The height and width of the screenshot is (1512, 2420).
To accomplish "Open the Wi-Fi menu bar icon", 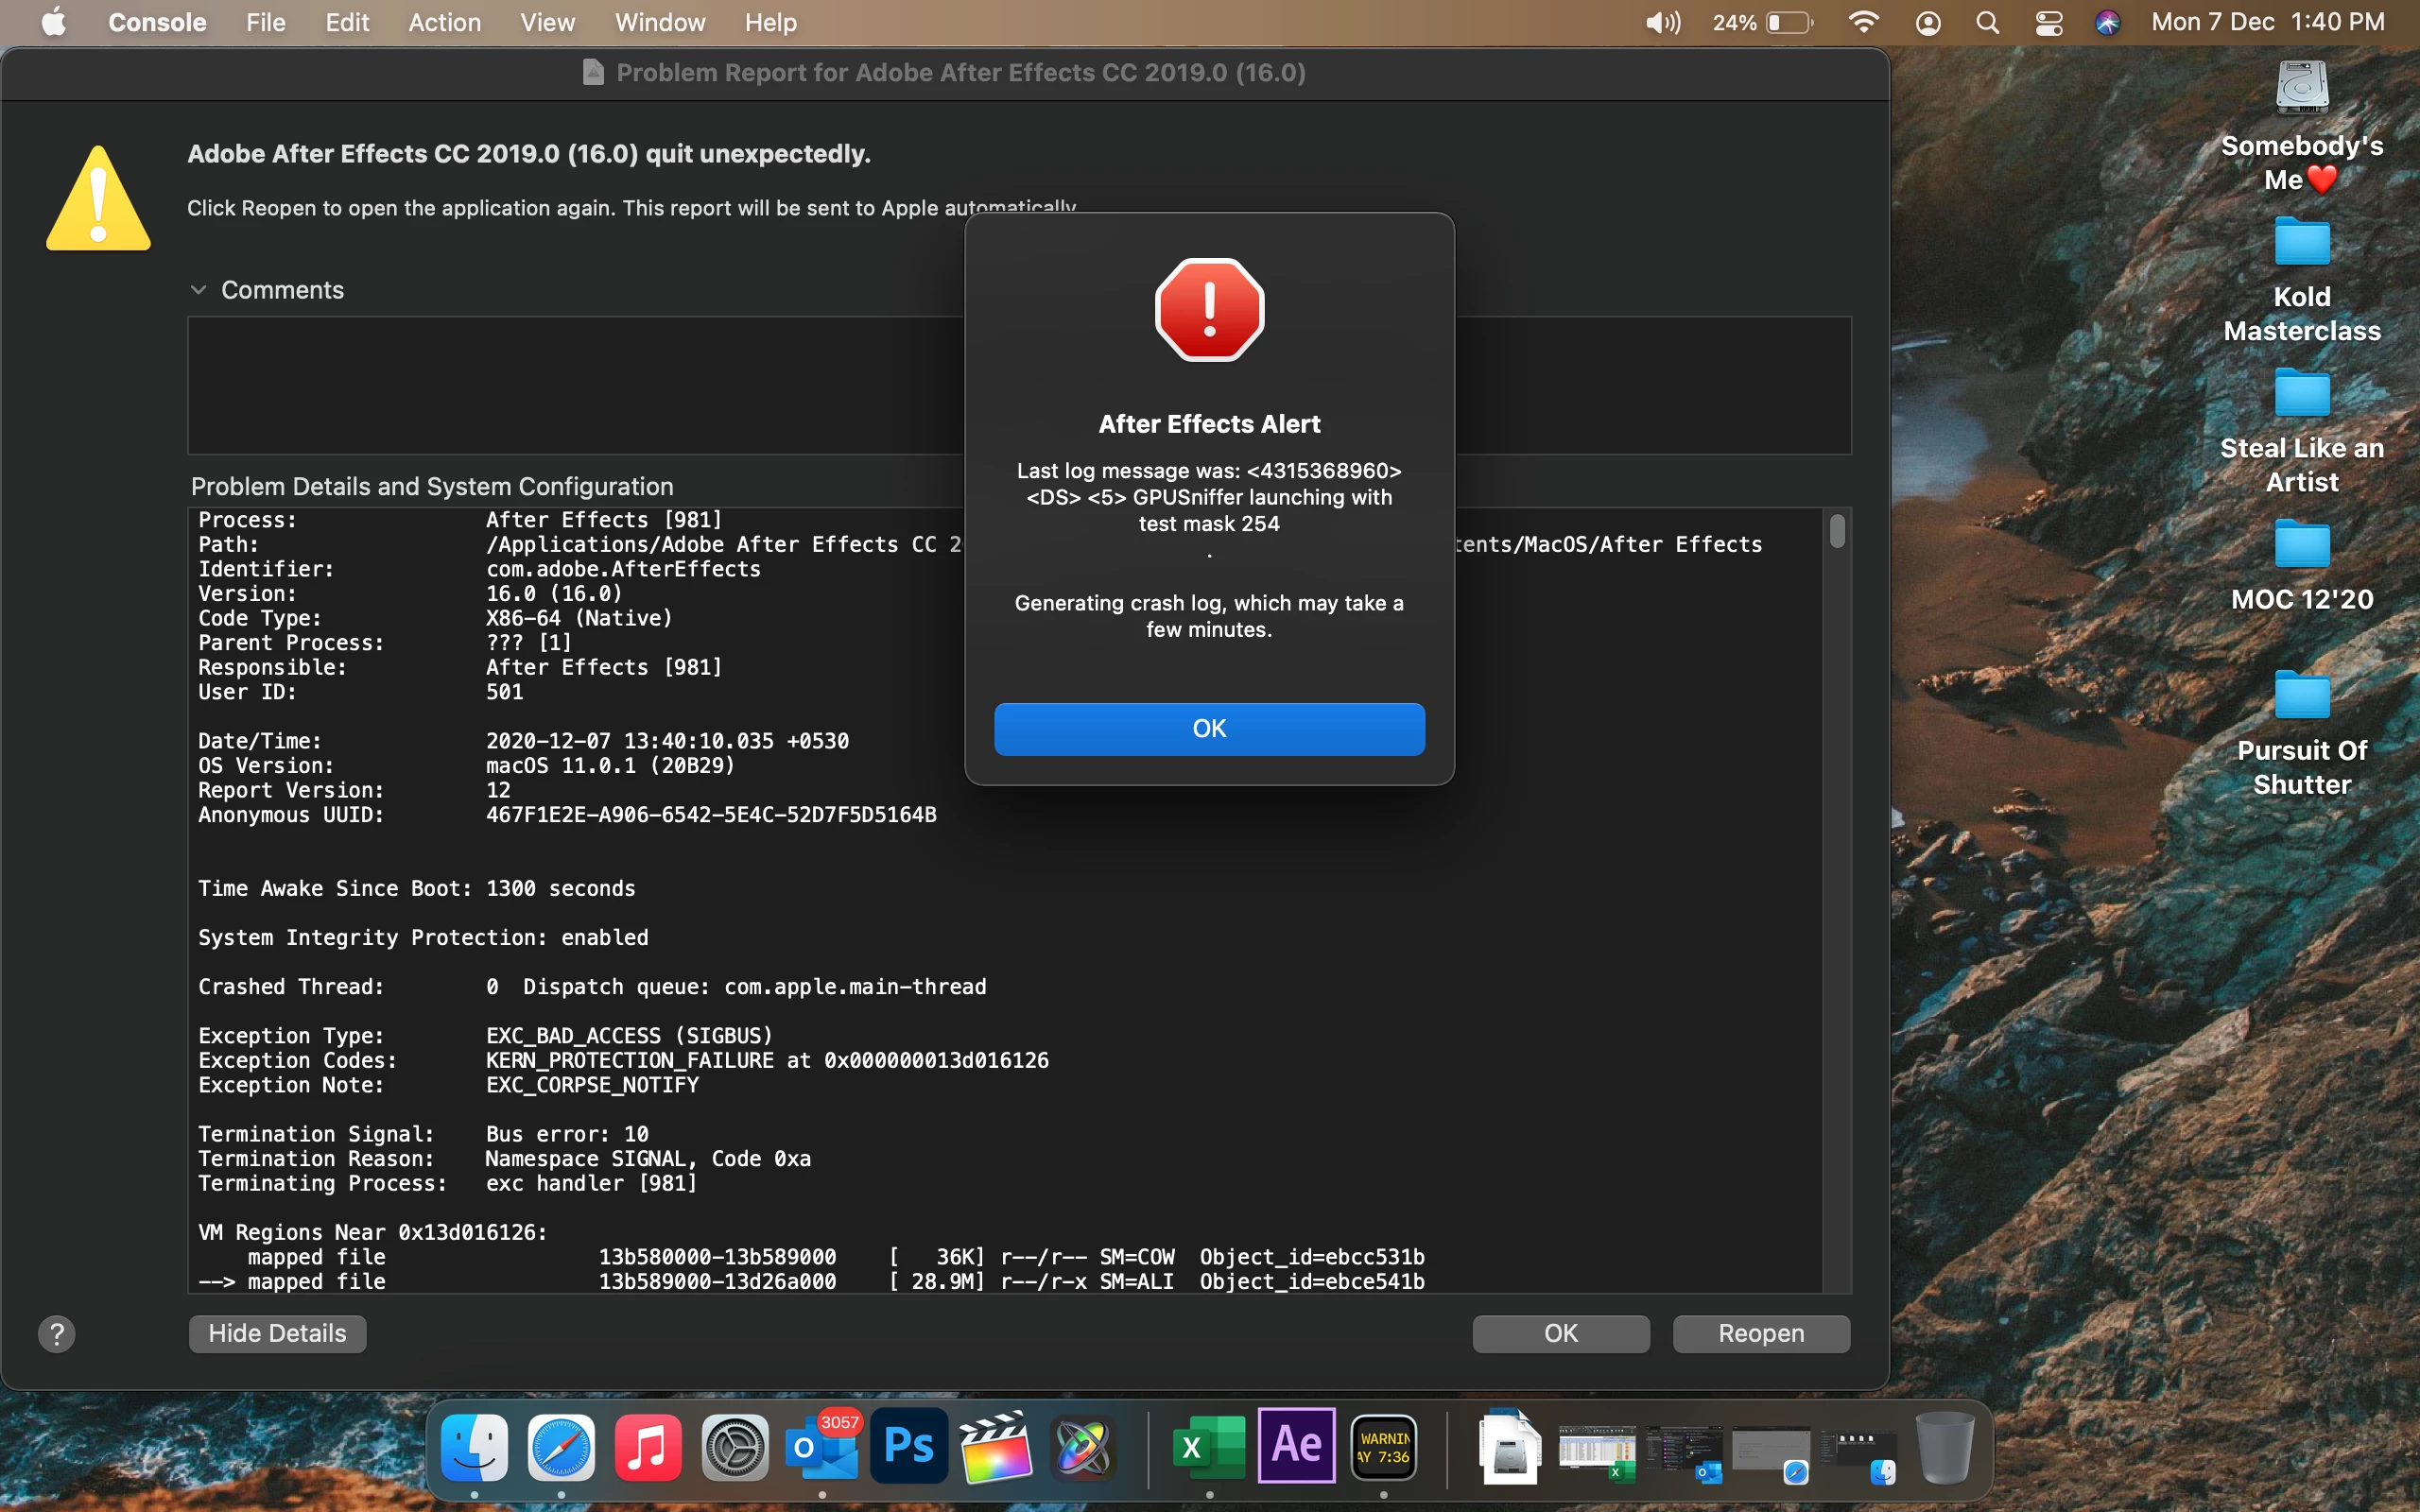I will [x=1863, y=22].
